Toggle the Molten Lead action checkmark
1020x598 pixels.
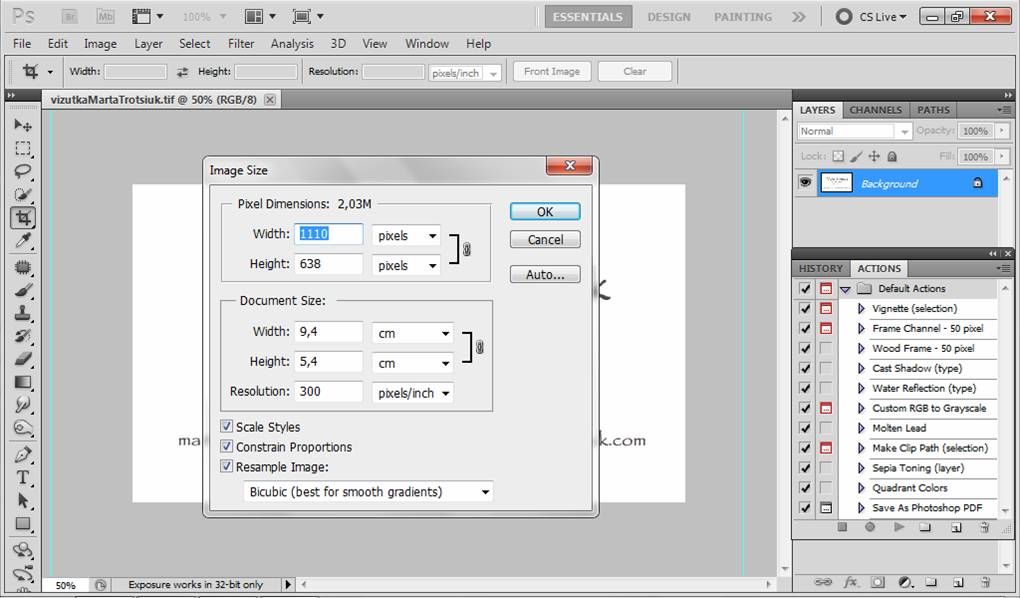[805, 428]
